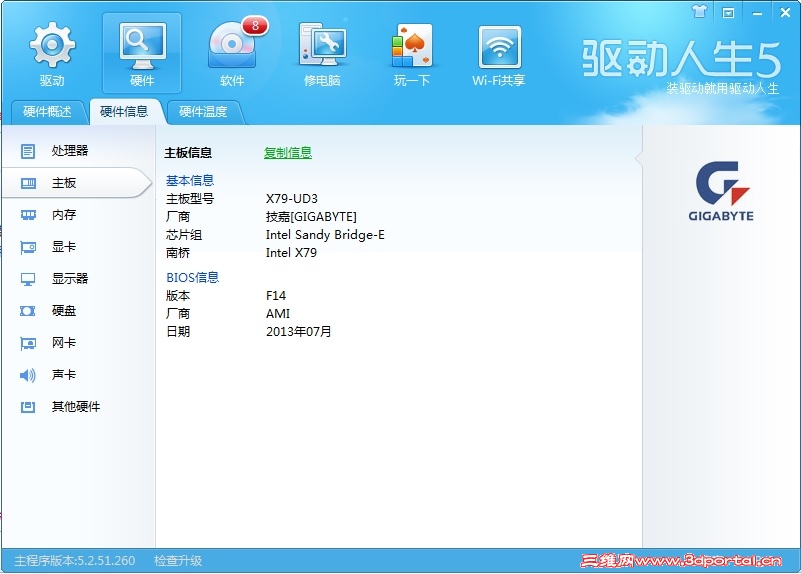Click the shirt skin icon in title bar

tap(699, 12)
